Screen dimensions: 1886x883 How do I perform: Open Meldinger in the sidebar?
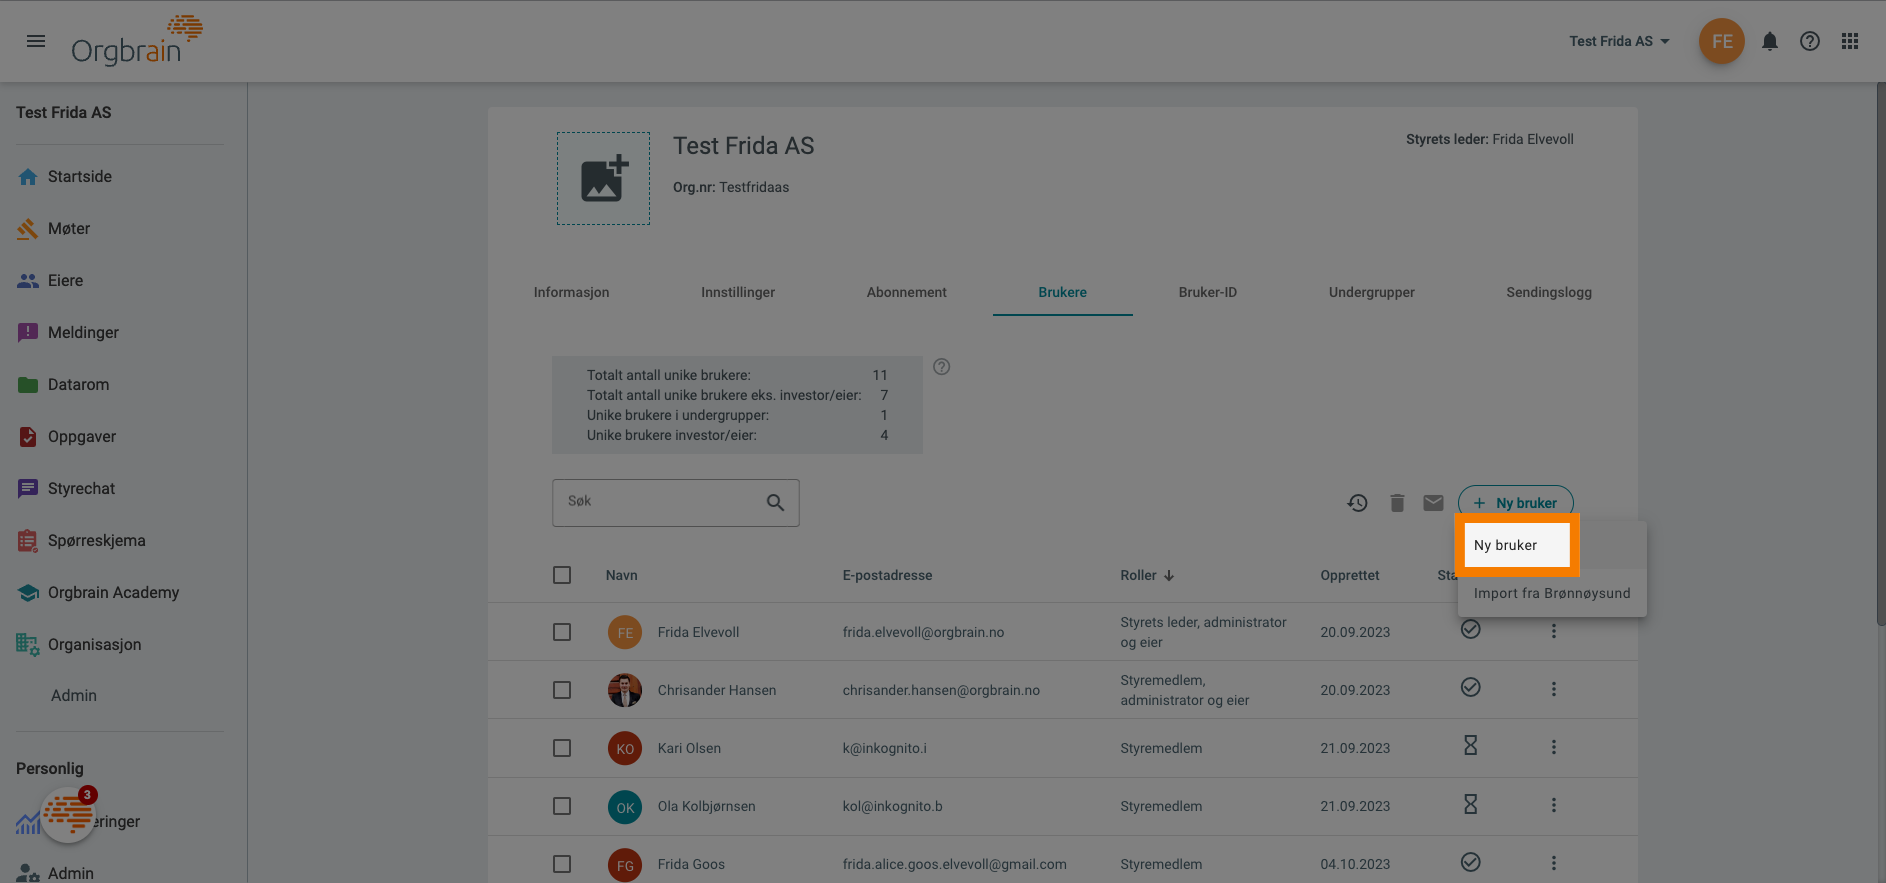pyautogui.click(x=83, y=332)
